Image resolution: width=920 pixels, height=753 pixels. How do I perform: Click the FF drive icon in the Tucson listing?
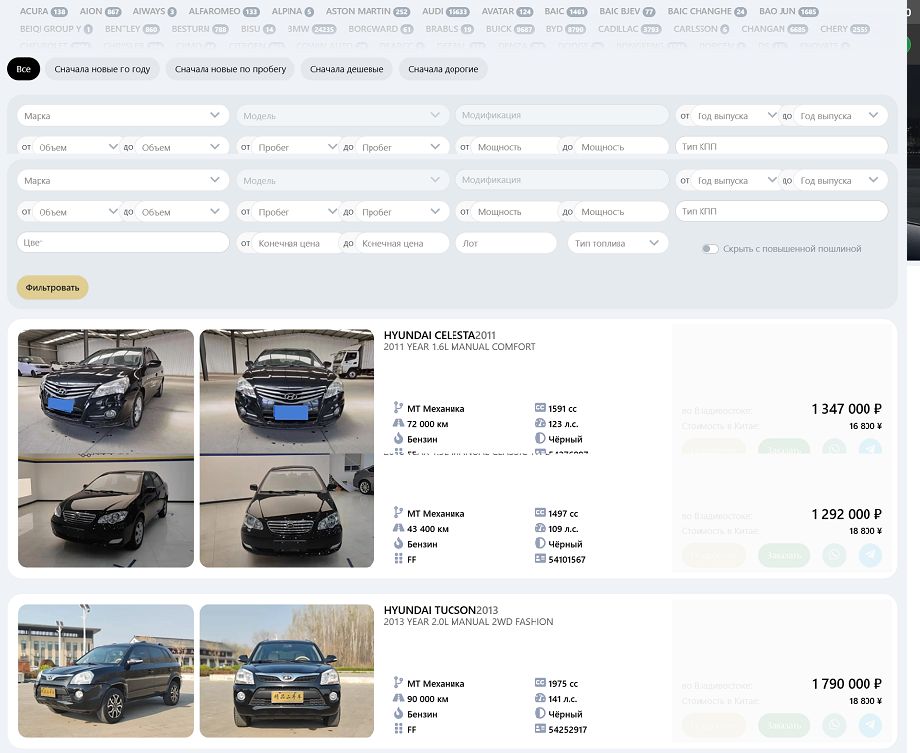pyautogui.click(x=398, y=729)
